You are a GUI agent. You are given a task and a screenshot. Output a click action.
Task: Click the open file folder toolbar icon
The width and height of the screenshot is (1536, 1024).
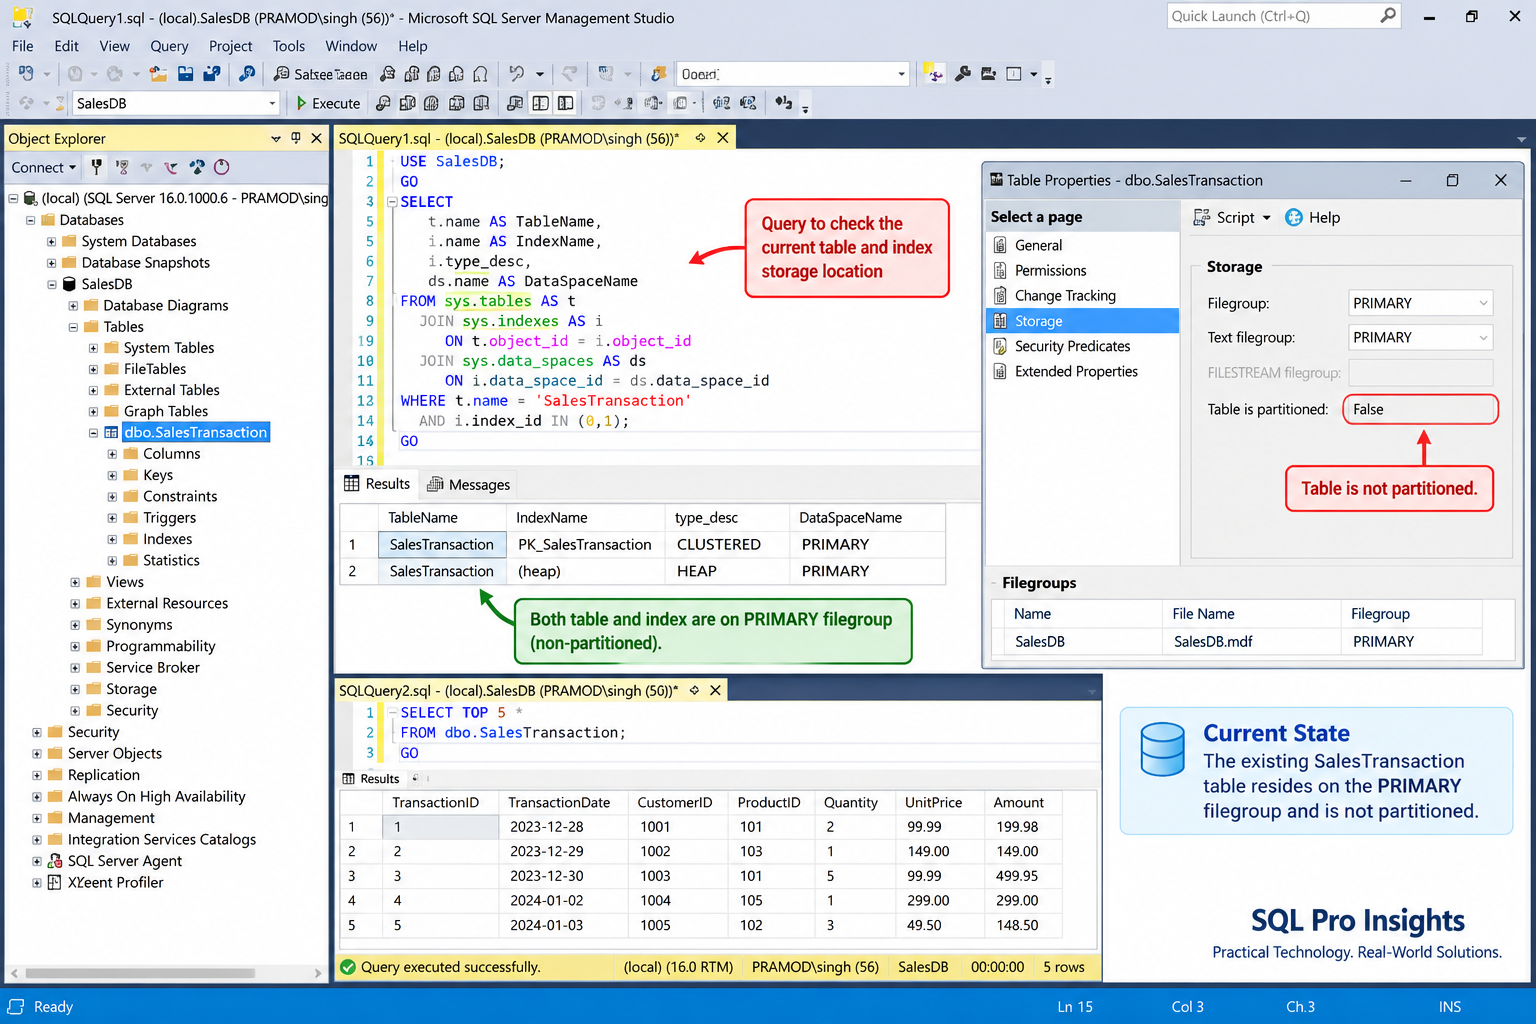click(x=158, y=74)
